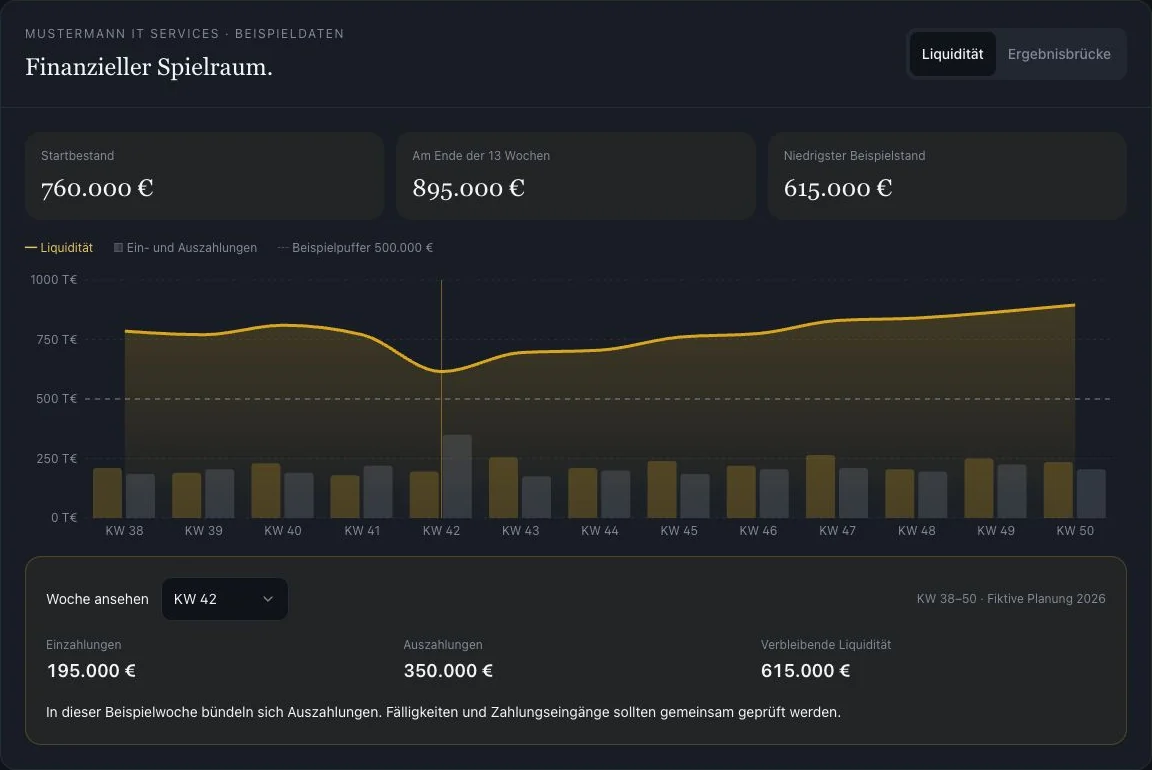Click the gray Auszahlungen bar for KW 38

[x=140, y=496]
